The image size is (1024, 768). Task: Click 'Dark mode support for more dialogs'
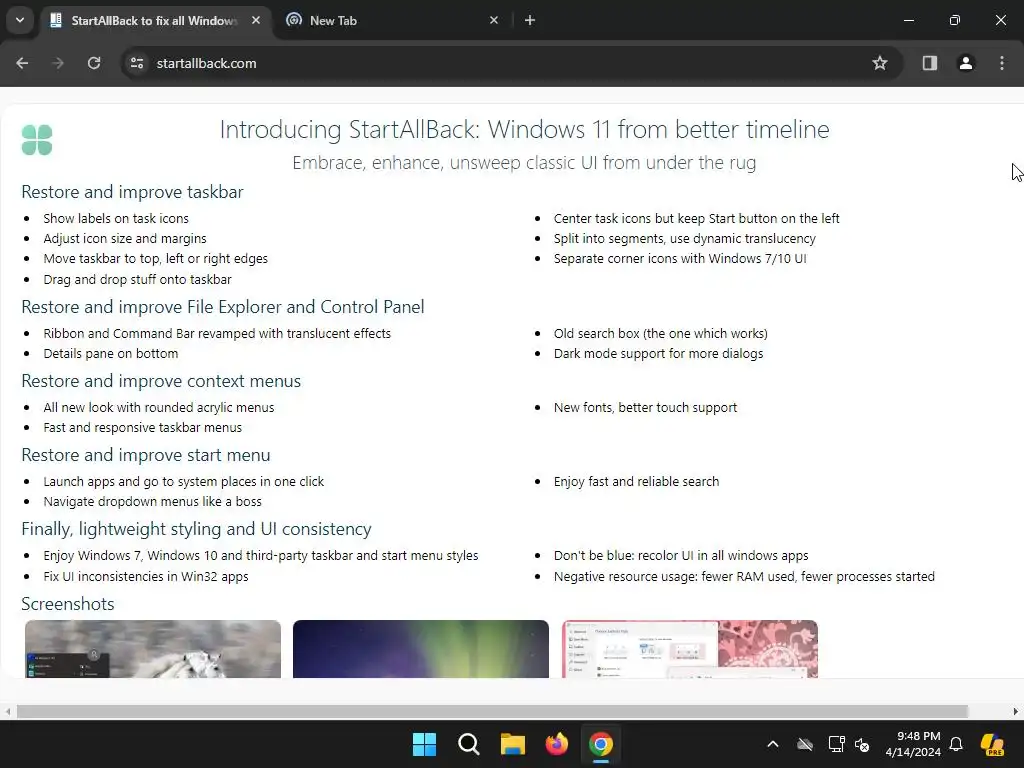click(x=658, y=353)
